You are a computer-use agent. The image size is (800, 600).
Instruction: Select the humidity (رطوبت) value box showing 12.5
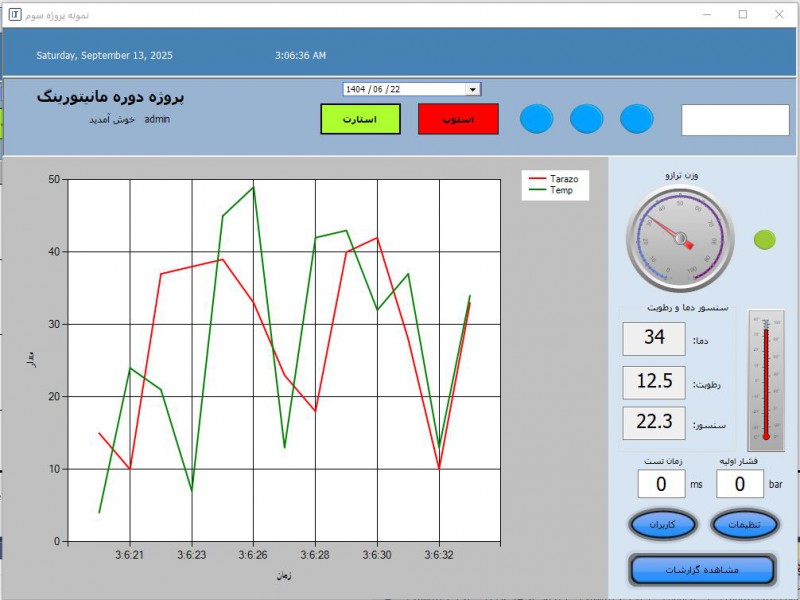(x=654, y=381)
